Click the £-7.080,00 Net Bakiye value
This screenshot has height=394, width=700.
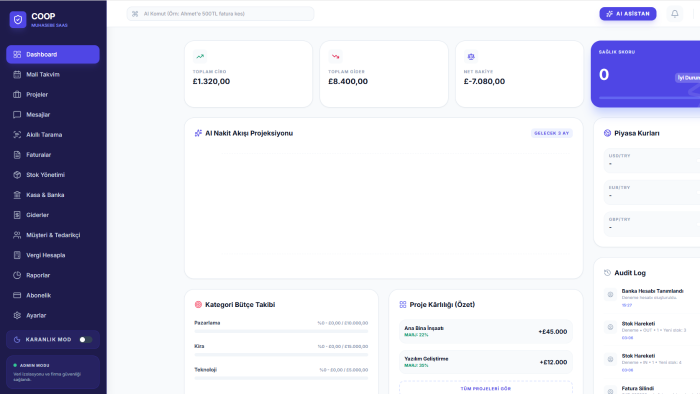tap(484, 82)
